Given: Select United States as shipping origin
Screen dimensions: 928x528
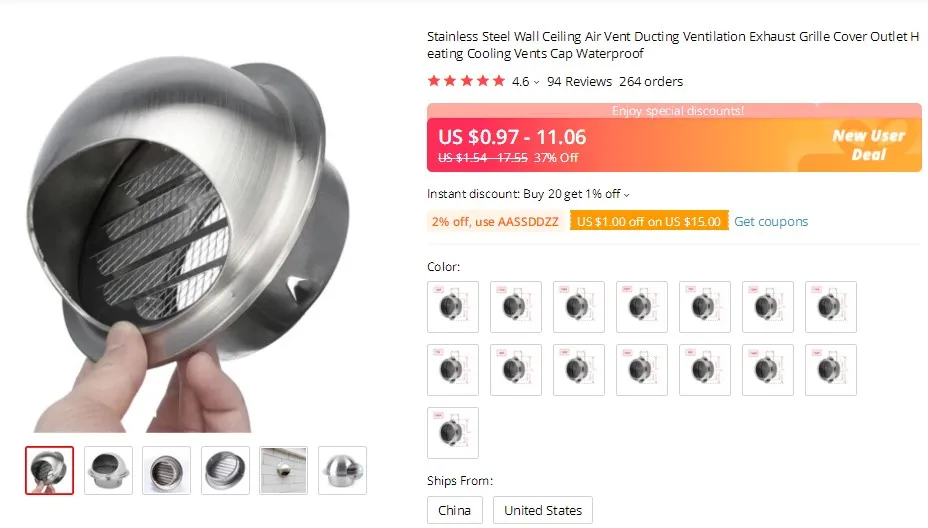Looking at the screenshot, I should point(543,510).
